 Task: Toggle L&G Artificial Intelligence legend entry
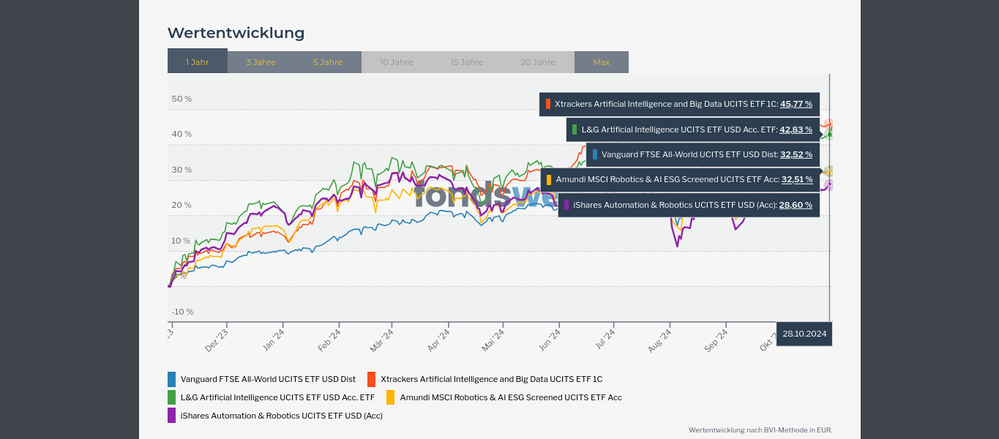coord(277,397)
